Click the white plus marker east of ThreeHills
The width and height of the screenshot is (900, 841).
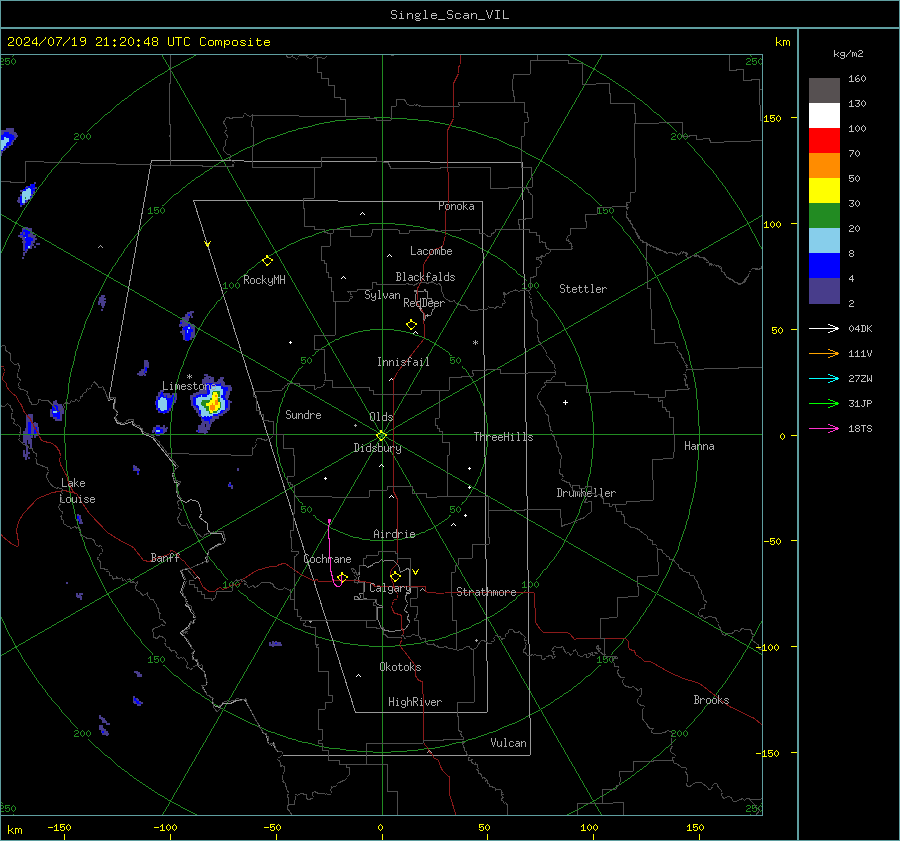tap(565, 402)
